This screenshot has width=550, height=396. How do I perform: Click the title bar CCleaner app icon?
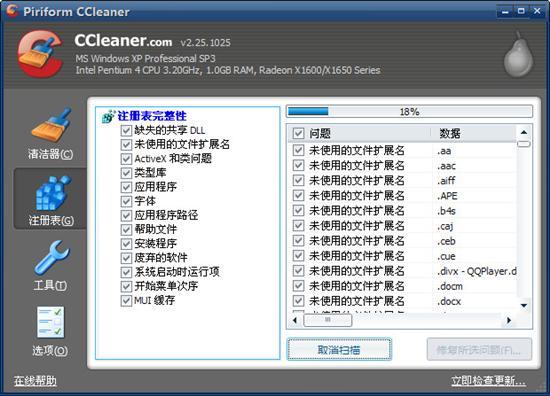click(12, 11)
